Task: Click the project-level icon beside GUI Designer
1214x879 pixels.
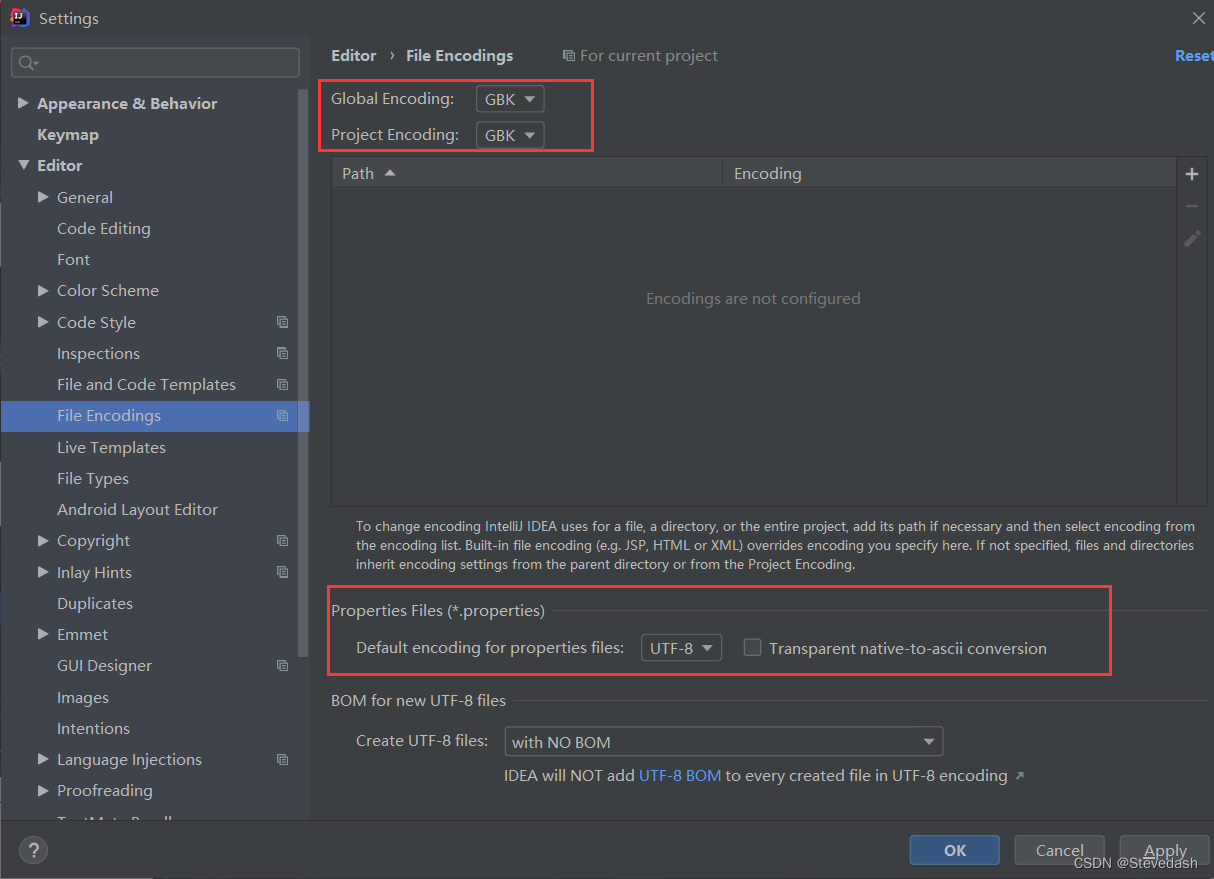Action: (x=283, y=666)
